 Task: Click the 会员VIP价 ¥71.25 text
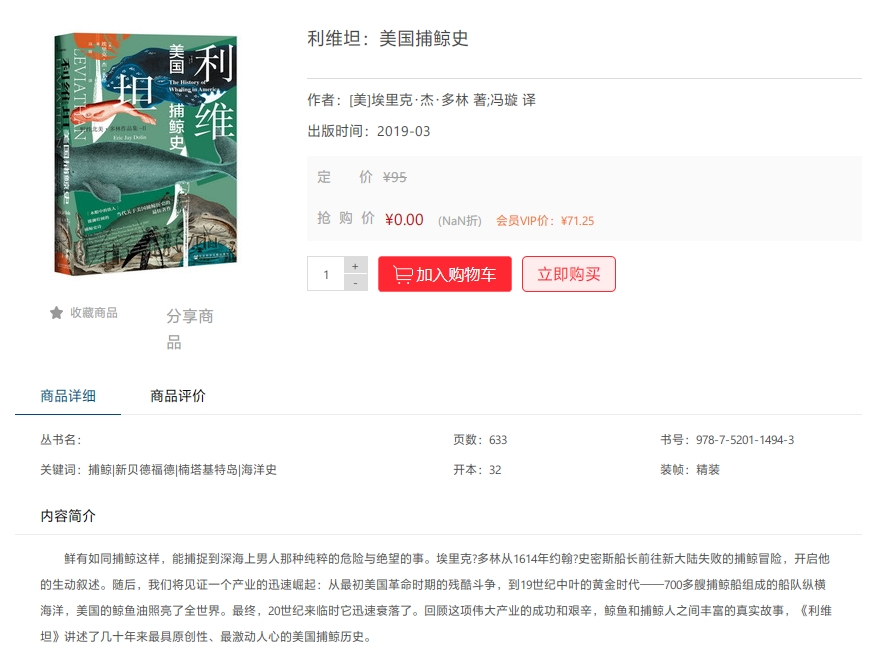(545, 221)
